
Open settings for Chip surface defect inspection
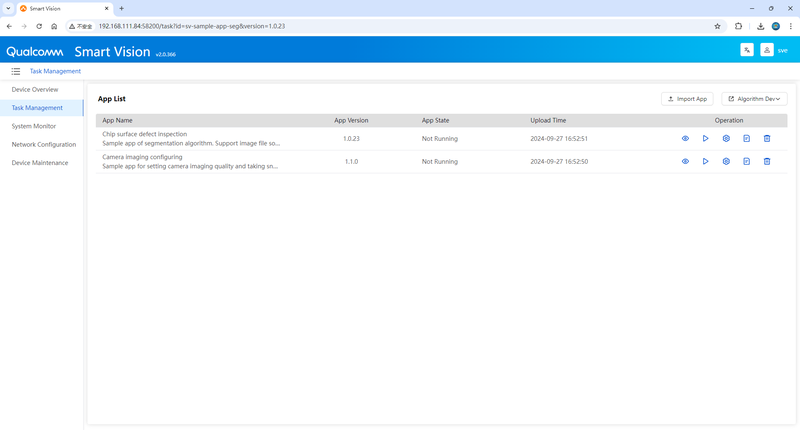[x=726, y=138]
